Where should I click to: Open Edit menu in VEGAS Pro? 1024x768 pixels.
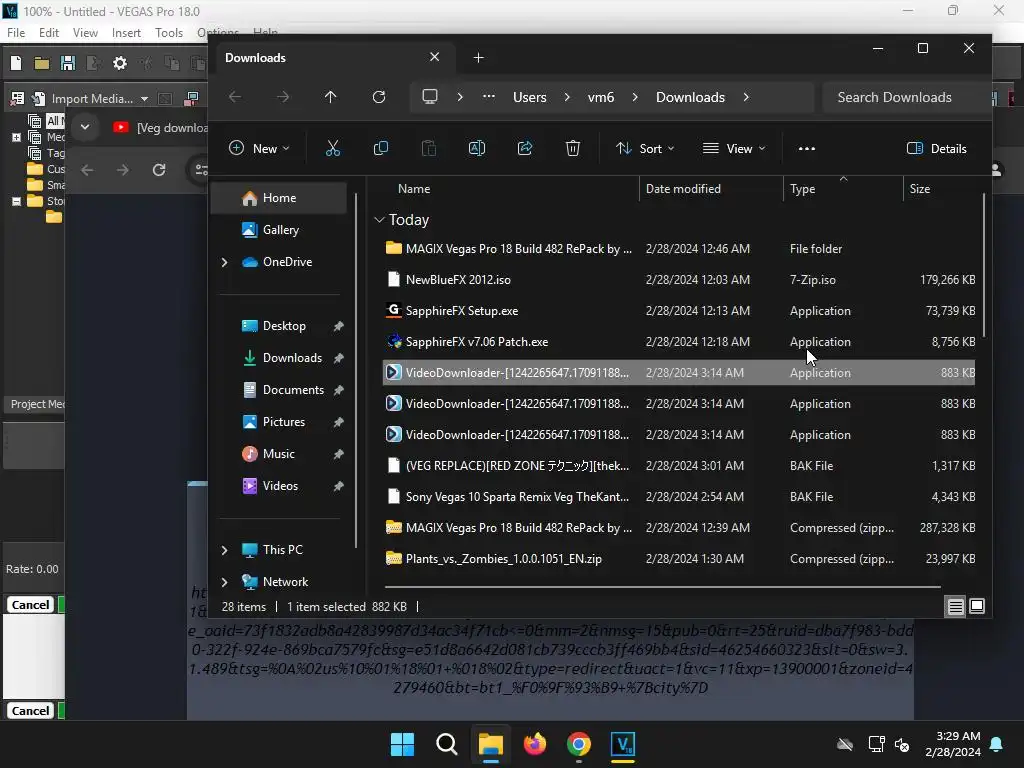[49, 33]
